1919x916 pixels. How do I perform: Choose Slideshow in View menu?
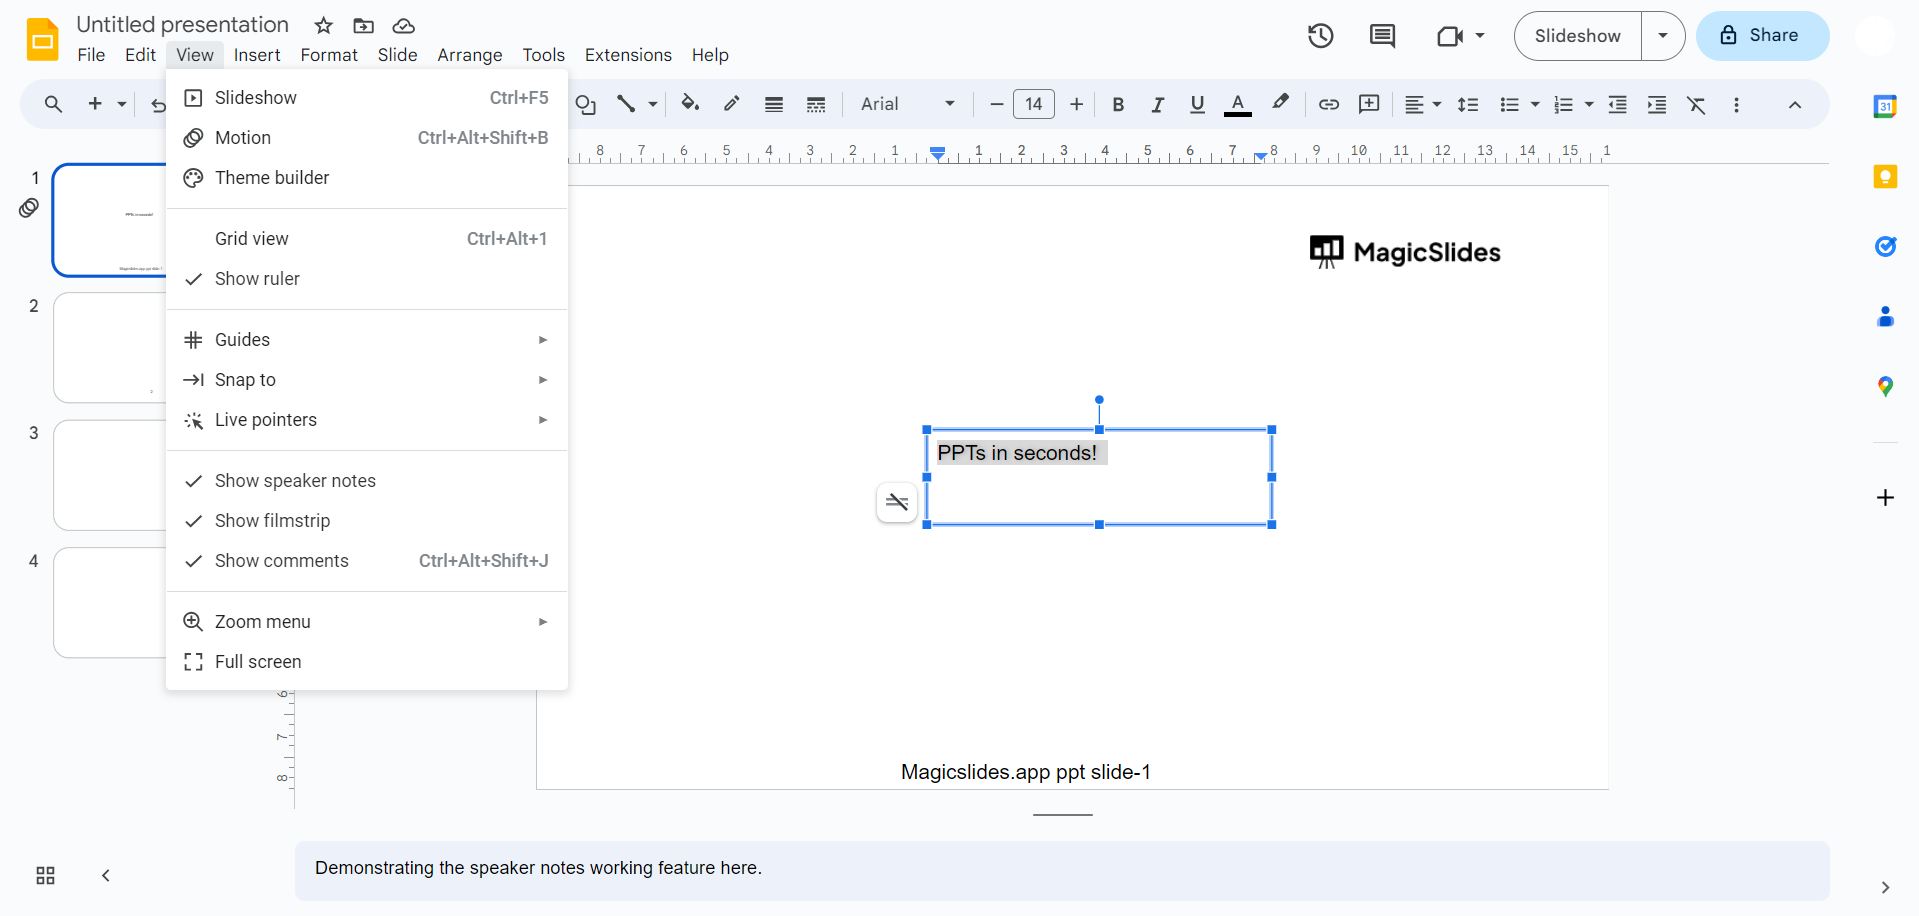(367, 98)
